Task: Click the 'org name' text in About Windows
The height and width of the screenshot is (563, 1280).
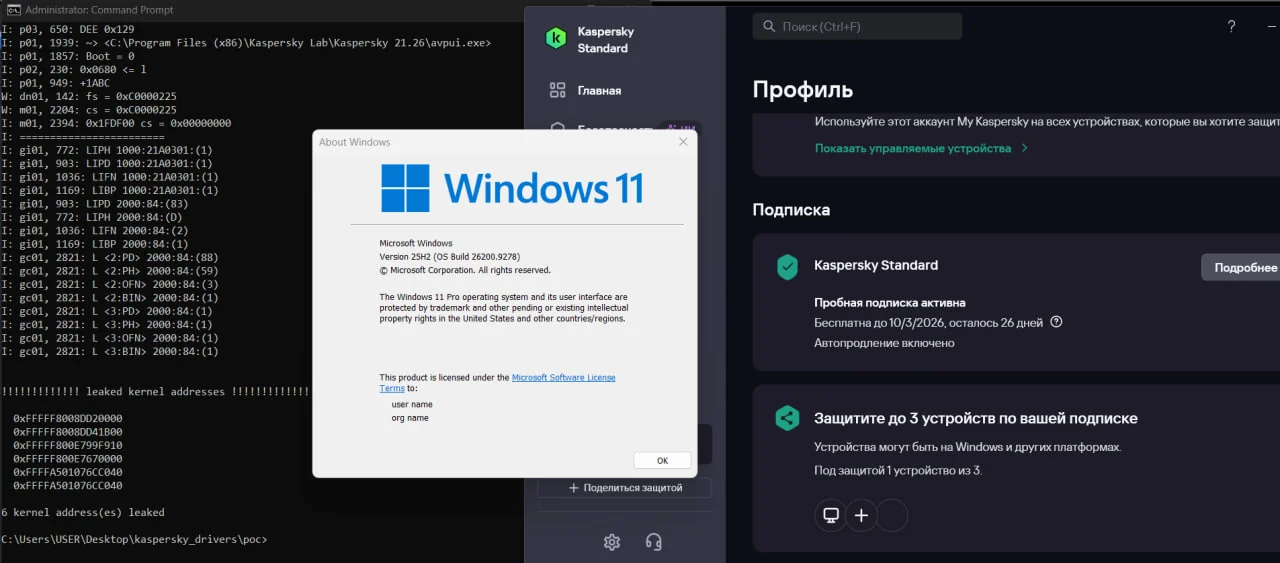Action: pos(410,418)
